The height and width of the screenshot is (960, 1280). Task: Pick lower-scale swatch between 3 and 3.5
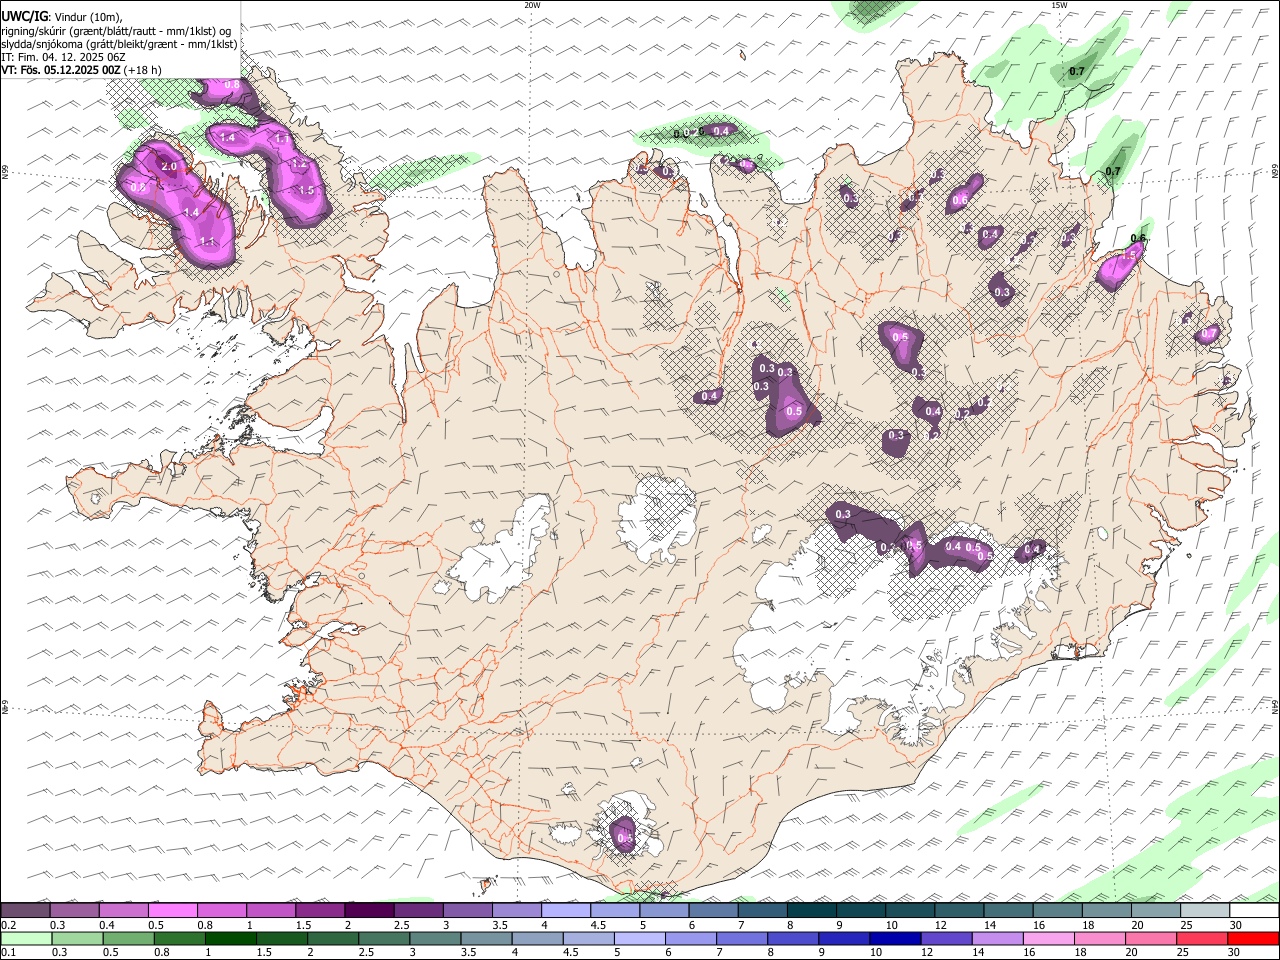[434, 938]
